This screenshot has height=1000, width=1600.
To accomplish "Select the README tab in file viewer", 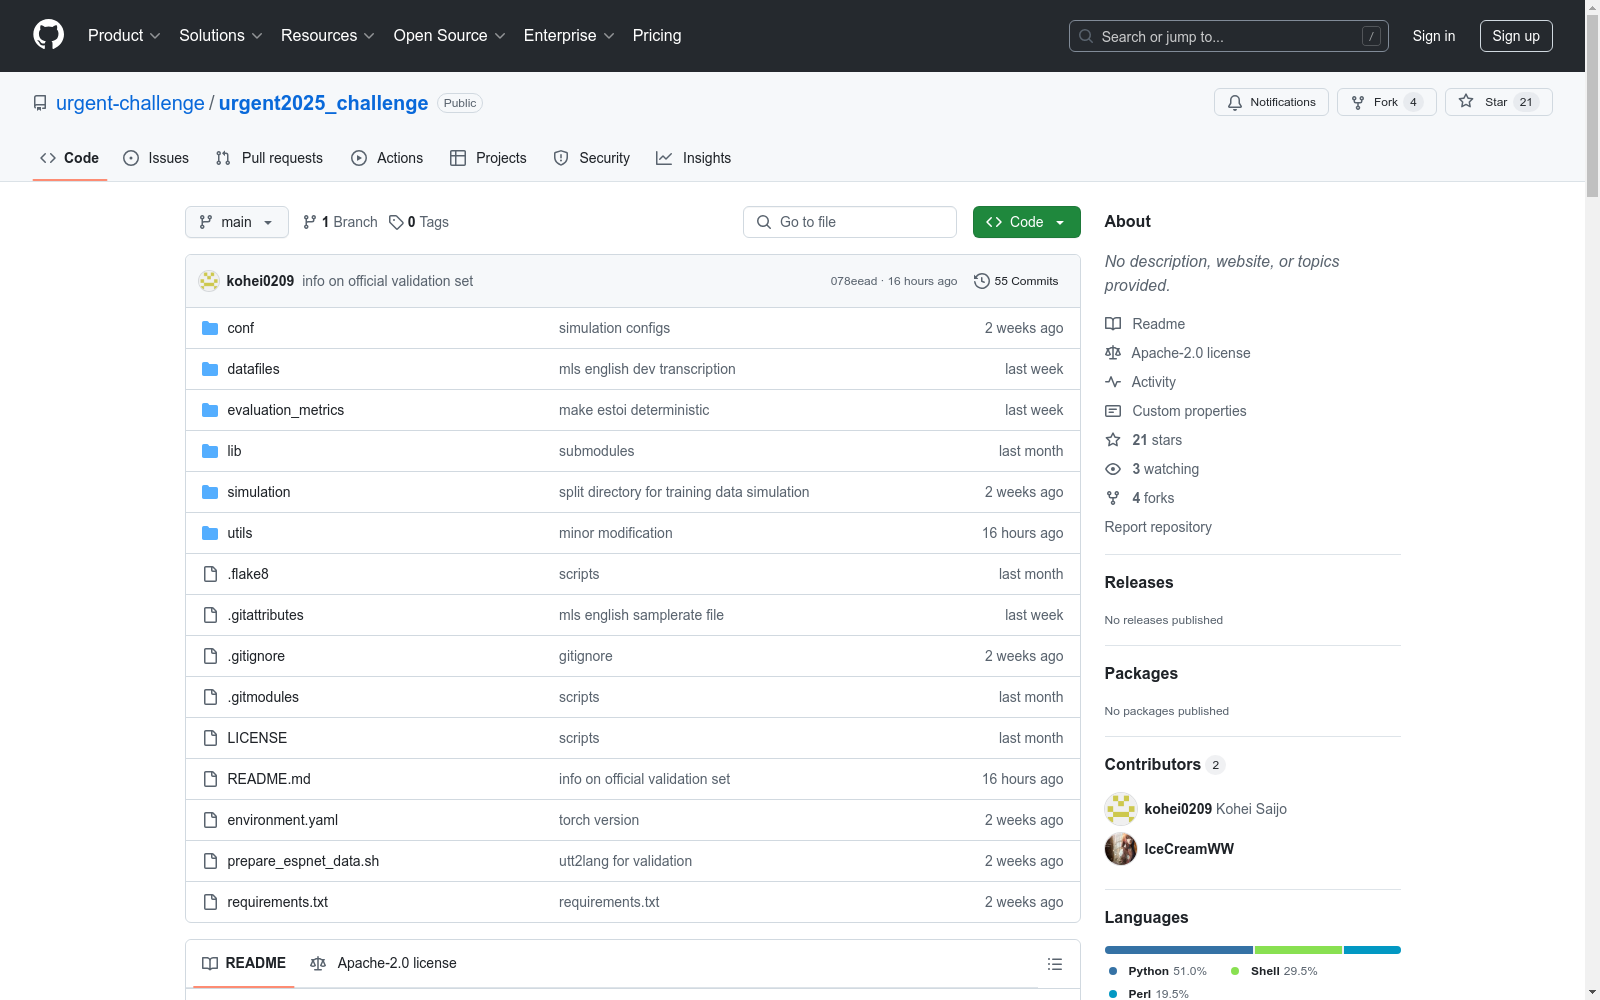I will [x=244, y=963].
